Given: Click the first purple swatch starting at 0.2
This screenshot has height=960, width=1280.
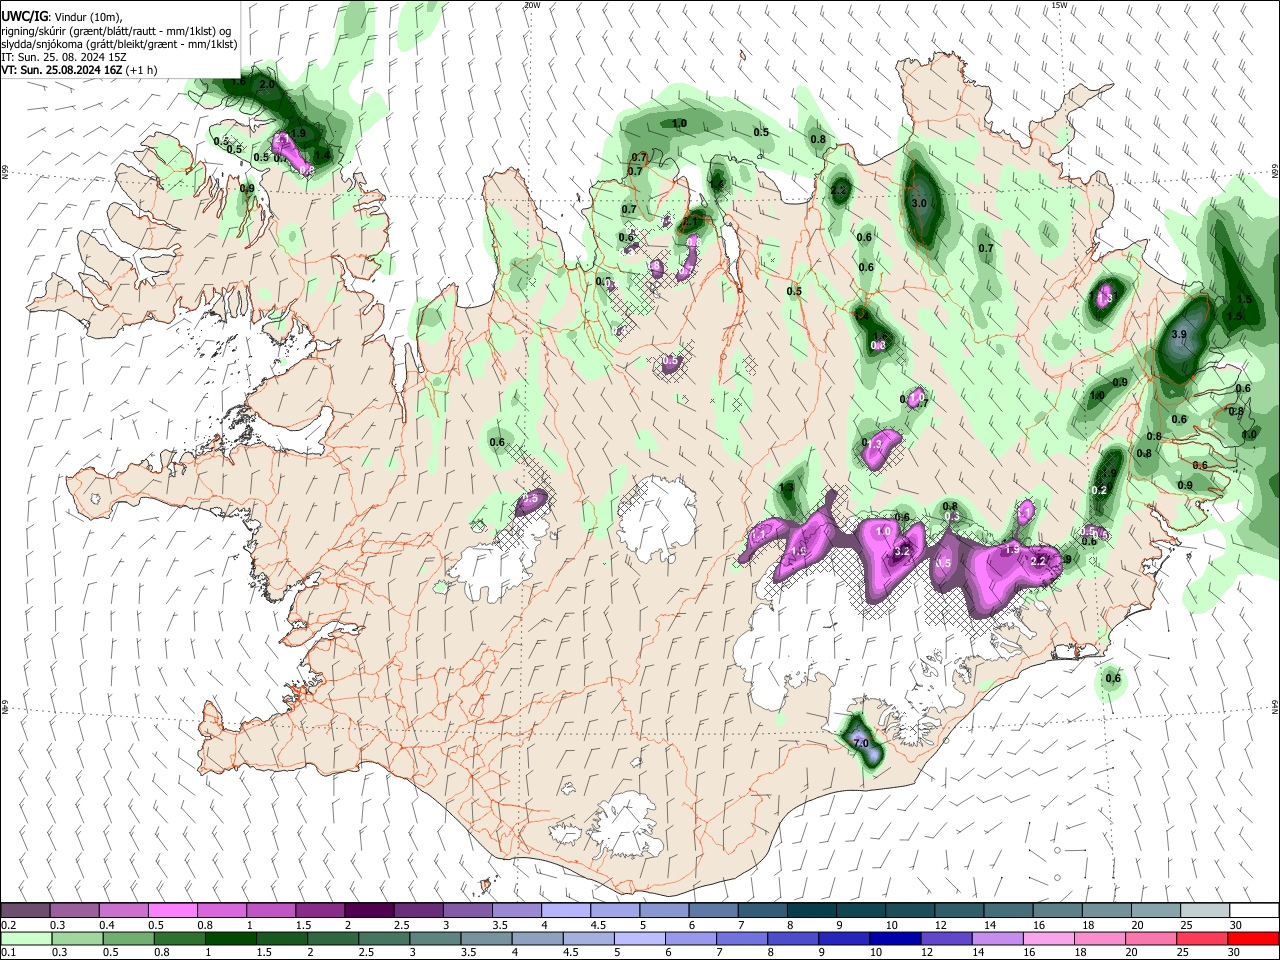Looking at the screenshot, I should click(x=25, y=911).
